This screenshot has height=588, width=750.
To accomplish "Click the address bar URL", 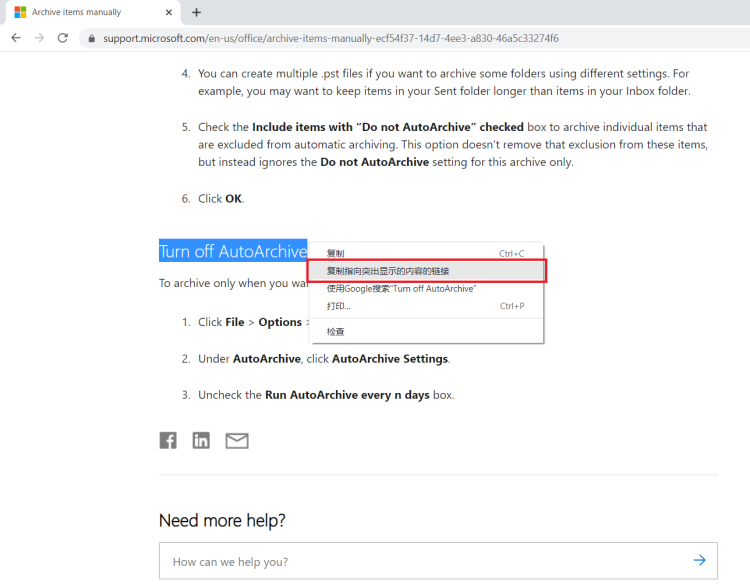I will pyautogui.click(x=330, y=39).
